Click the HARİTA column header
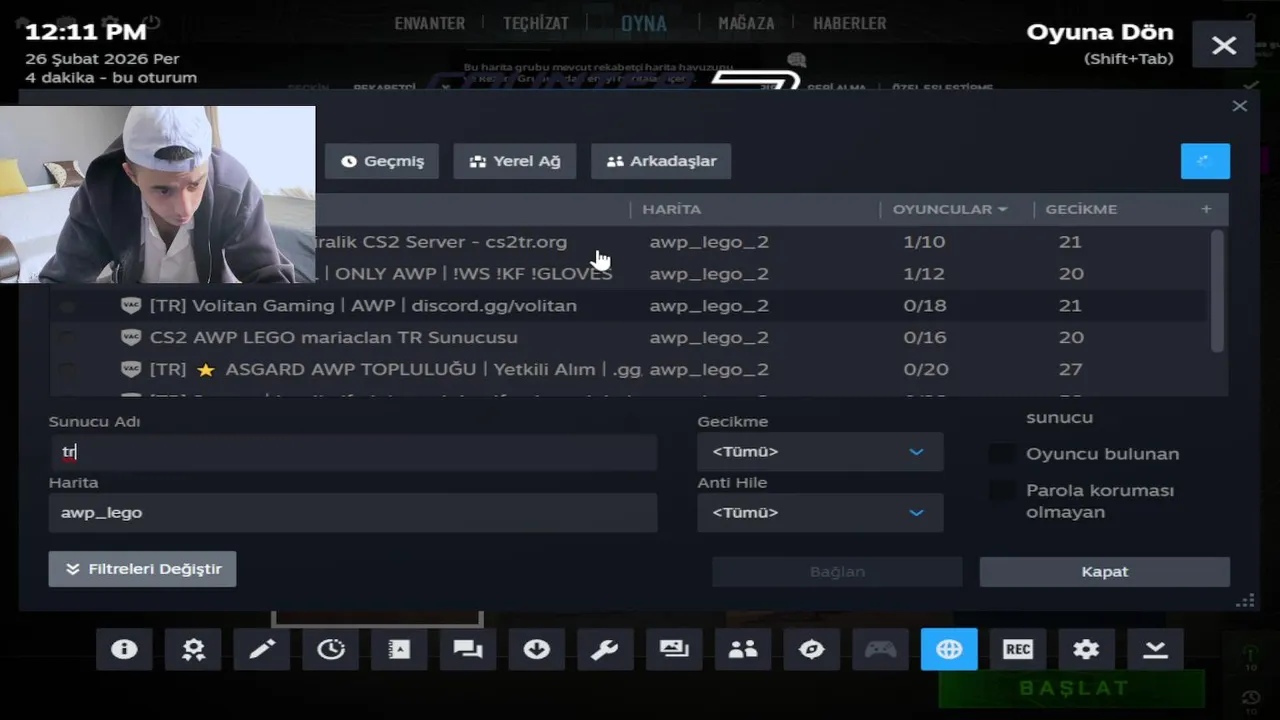Screen dimensions: 1280x720 click(672, 209)
